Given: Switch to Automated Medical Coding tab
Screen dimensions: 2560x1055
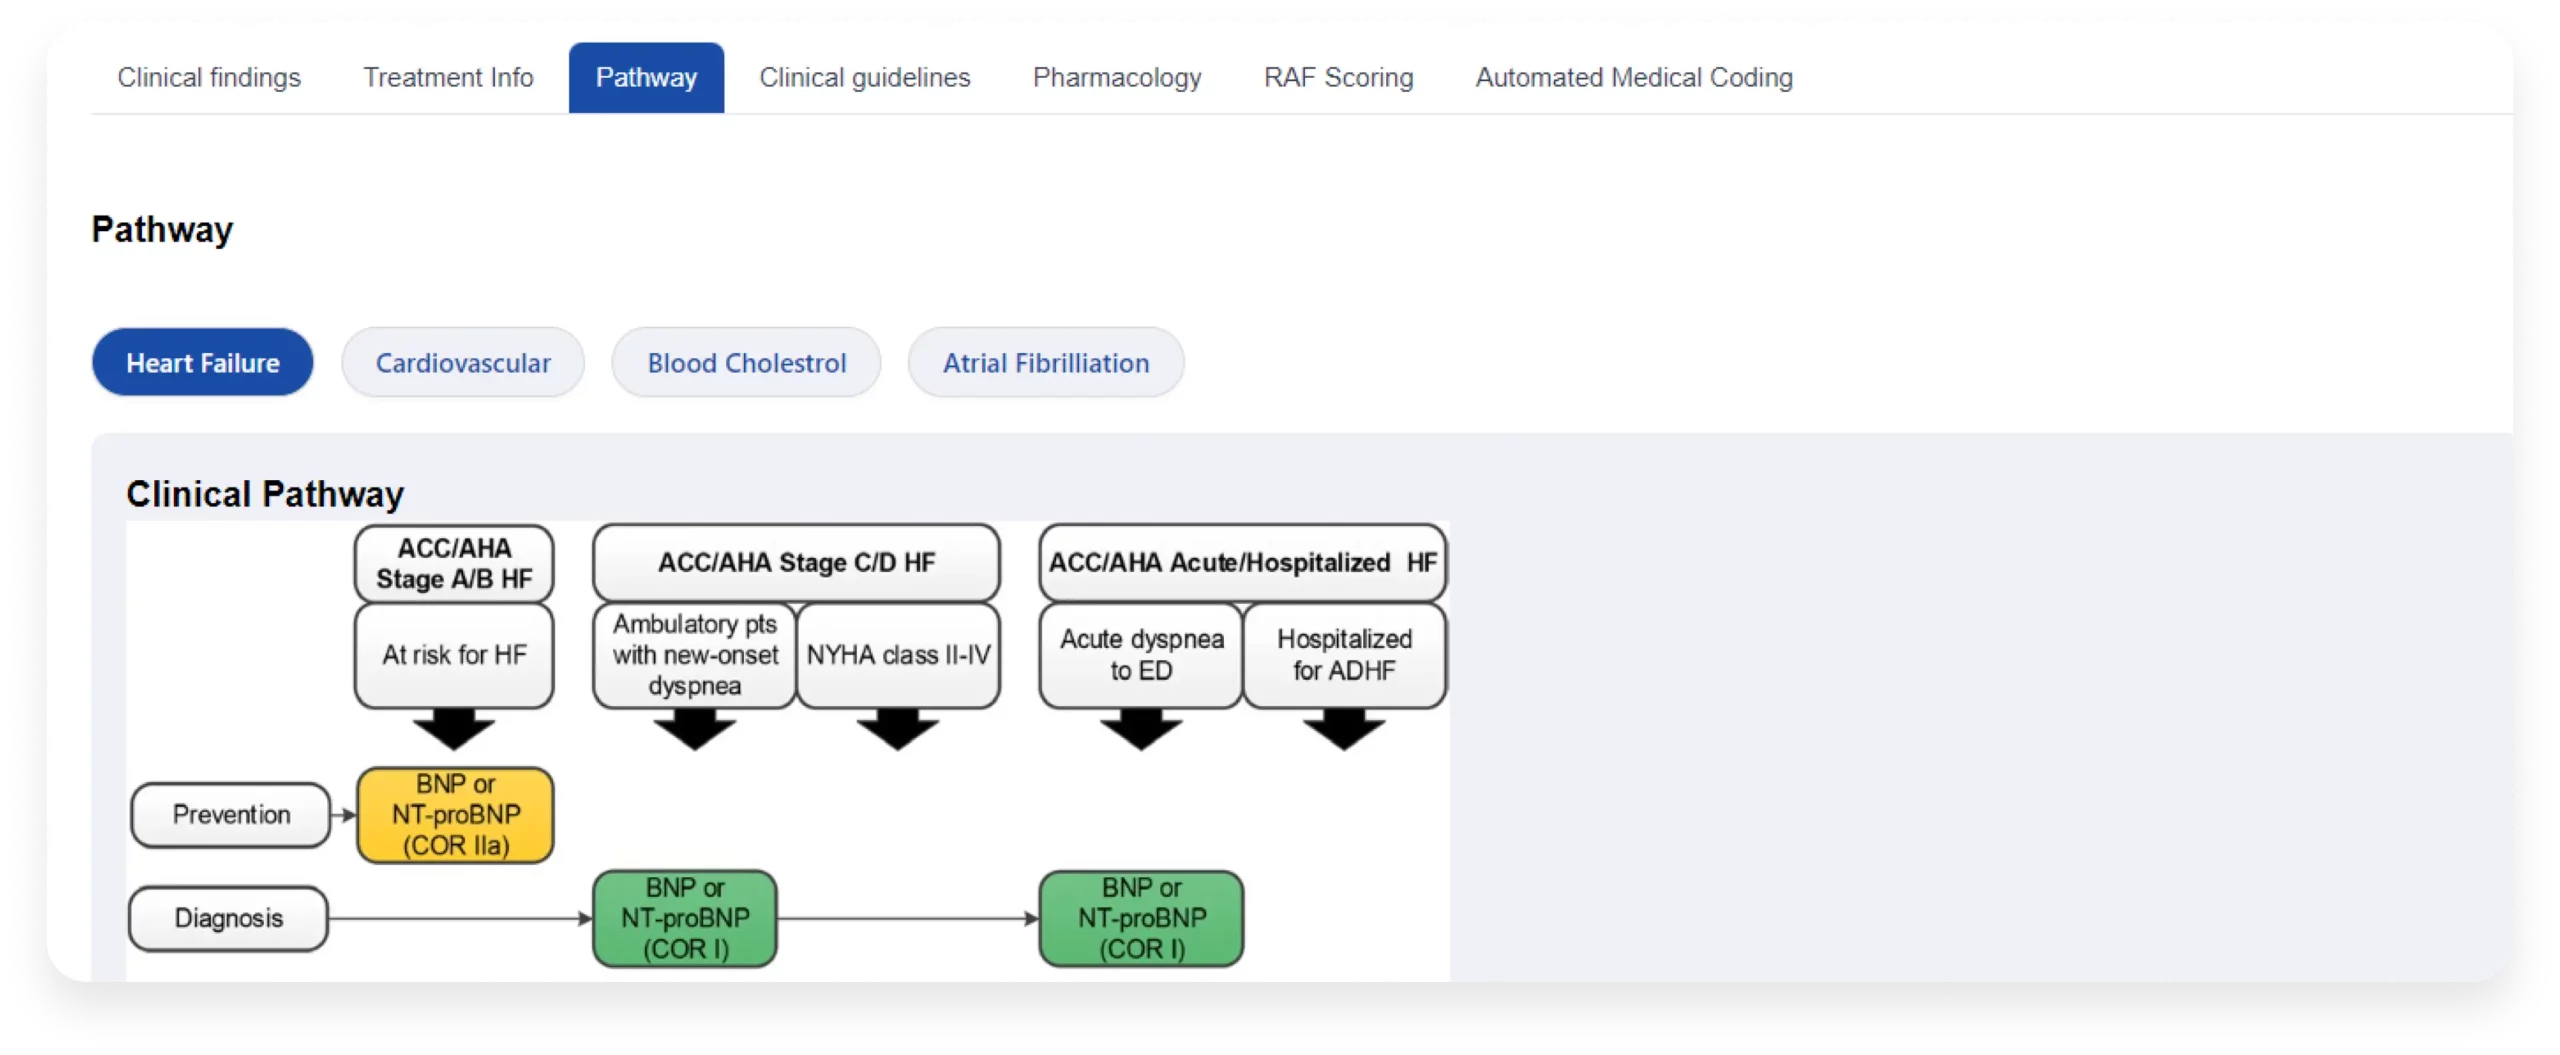Looking at the screenshot, I should tap(1634, 78).
